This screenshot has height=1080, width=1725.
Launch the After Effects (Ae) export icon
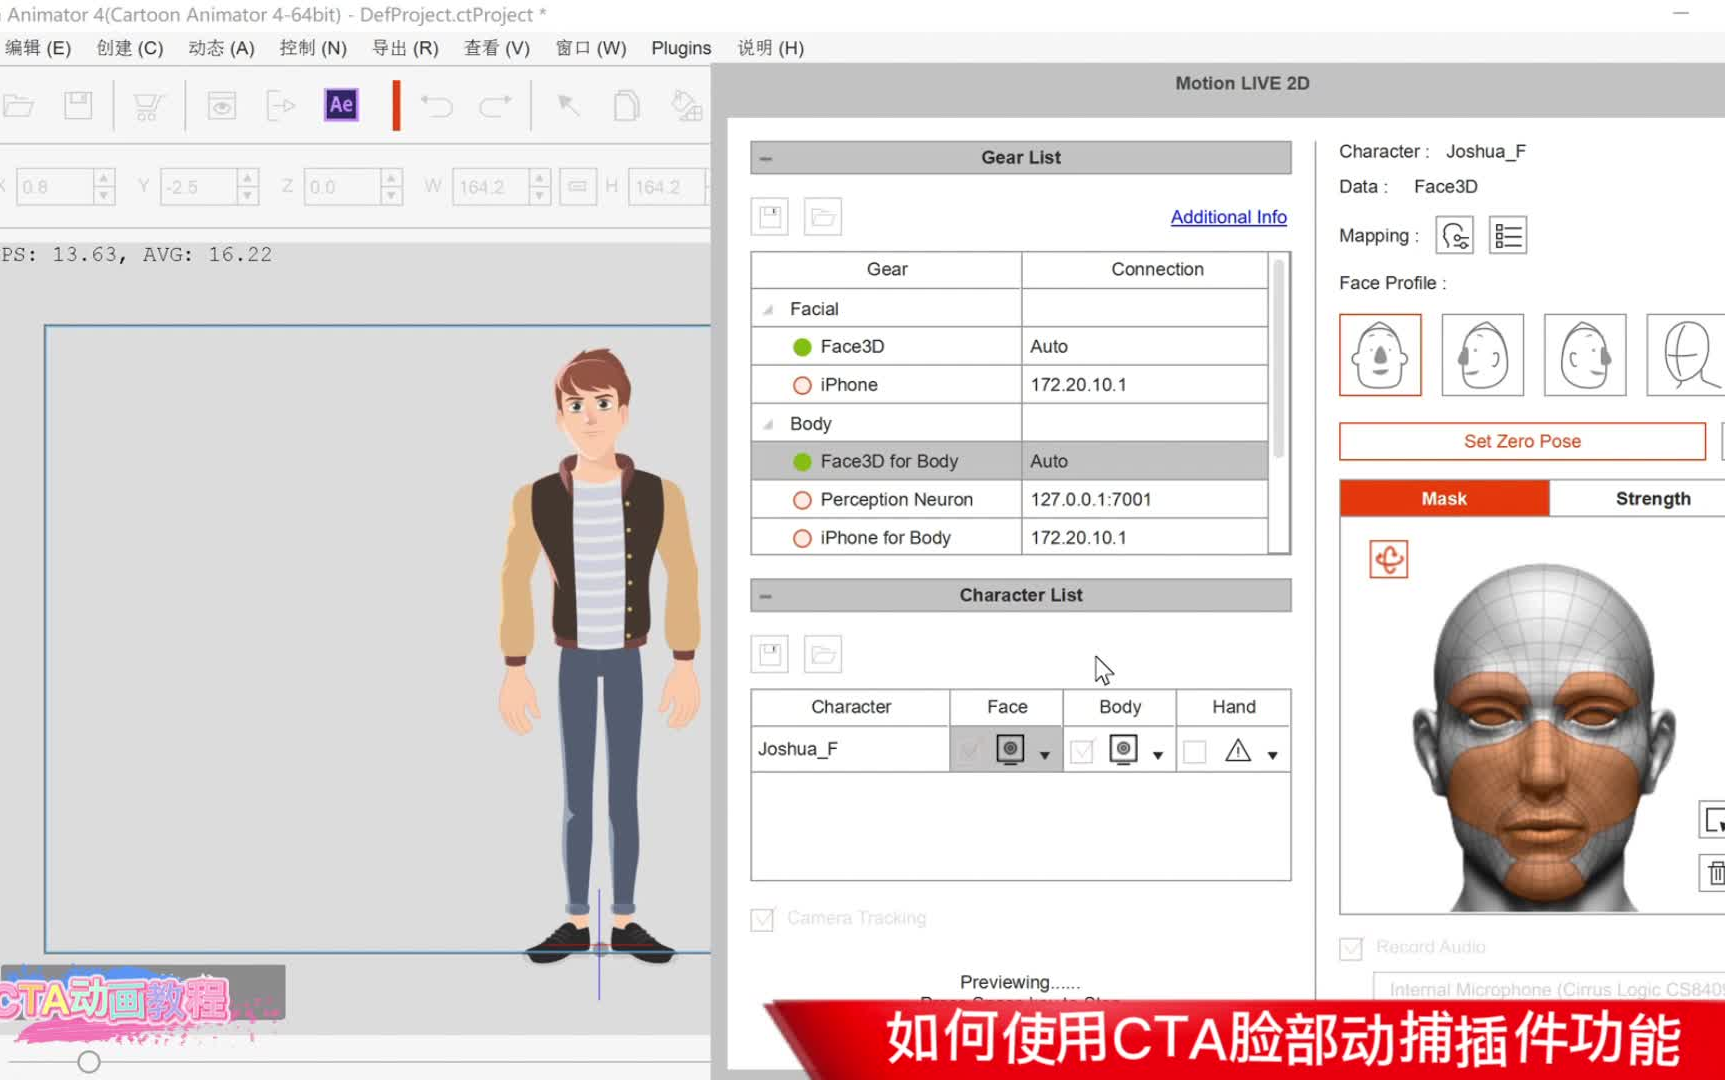[x=341, y=104]
